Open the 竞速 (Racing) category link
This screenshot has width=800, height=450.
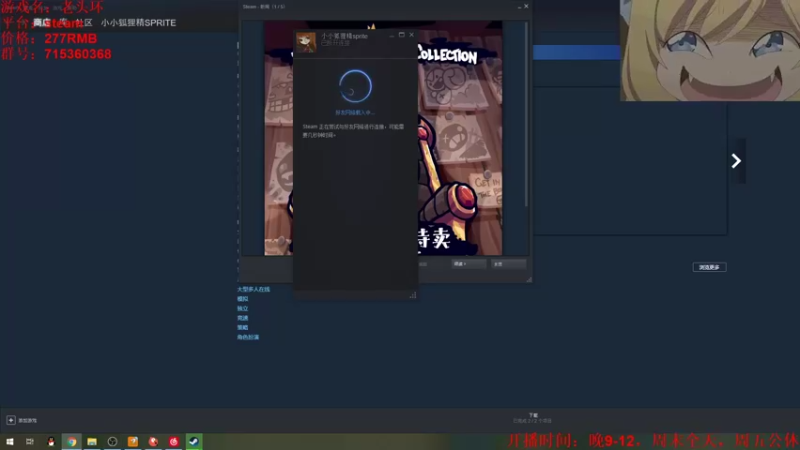point(242,318)
